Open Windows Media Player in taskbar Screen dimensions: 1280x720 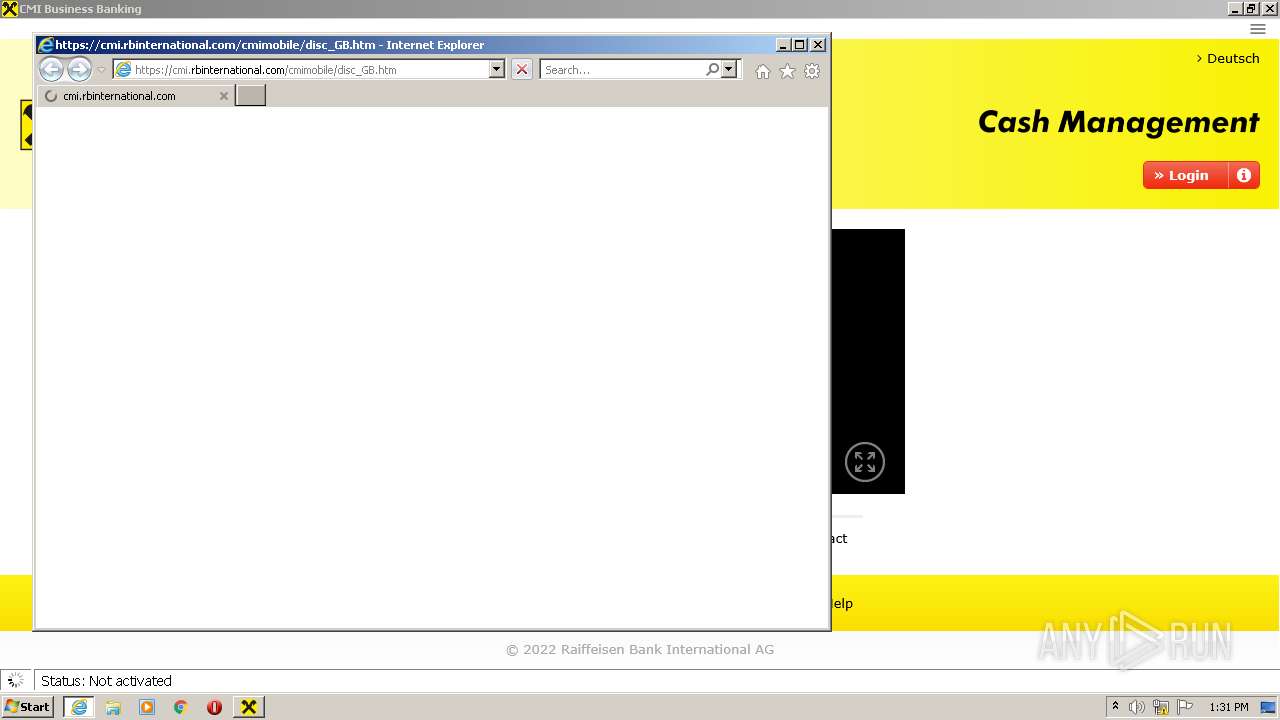coord(147,707)
